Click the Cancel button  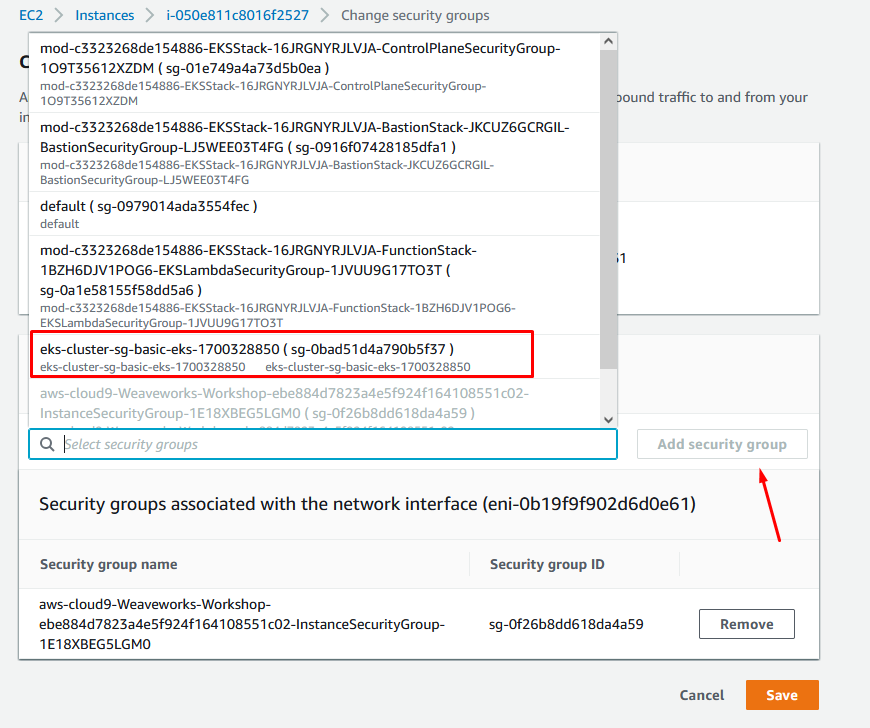tap(702, 695)
